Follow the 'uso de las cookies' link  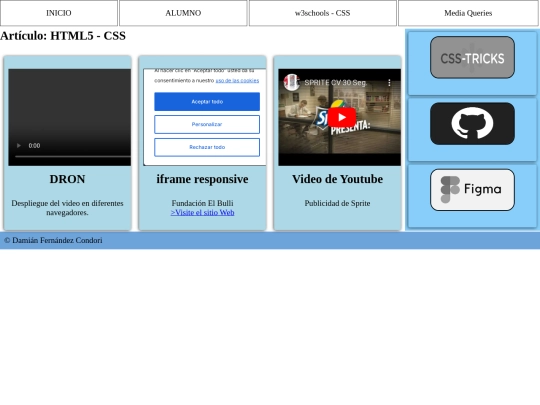point(237,80)
